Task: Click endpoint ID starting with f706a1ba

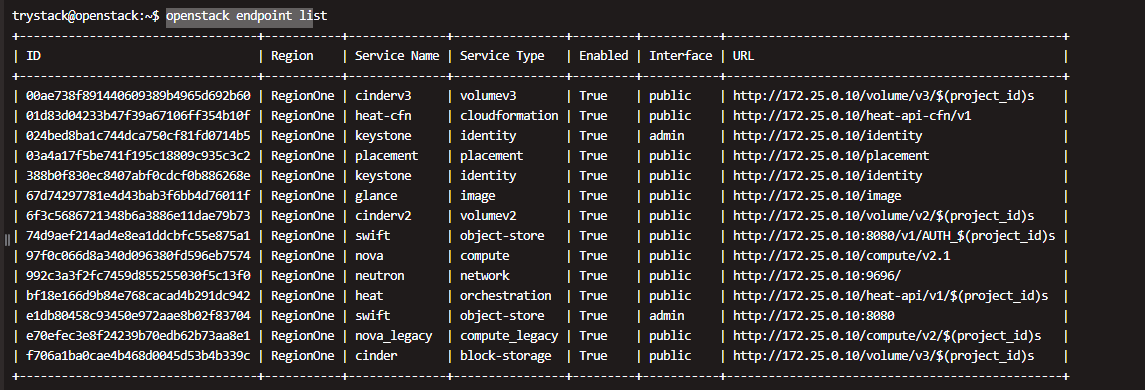Action: click(x=139, y=356)
